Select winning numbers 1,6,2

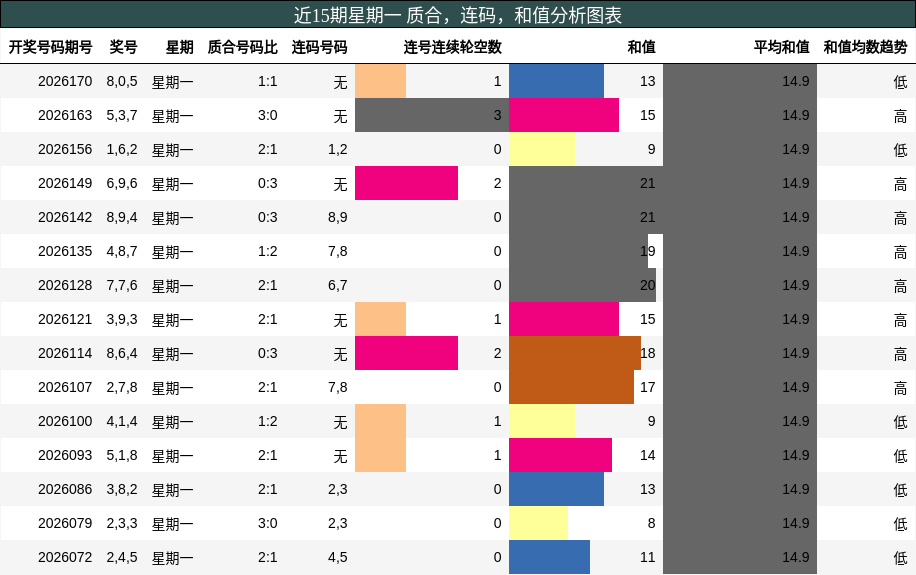(122, 149)
